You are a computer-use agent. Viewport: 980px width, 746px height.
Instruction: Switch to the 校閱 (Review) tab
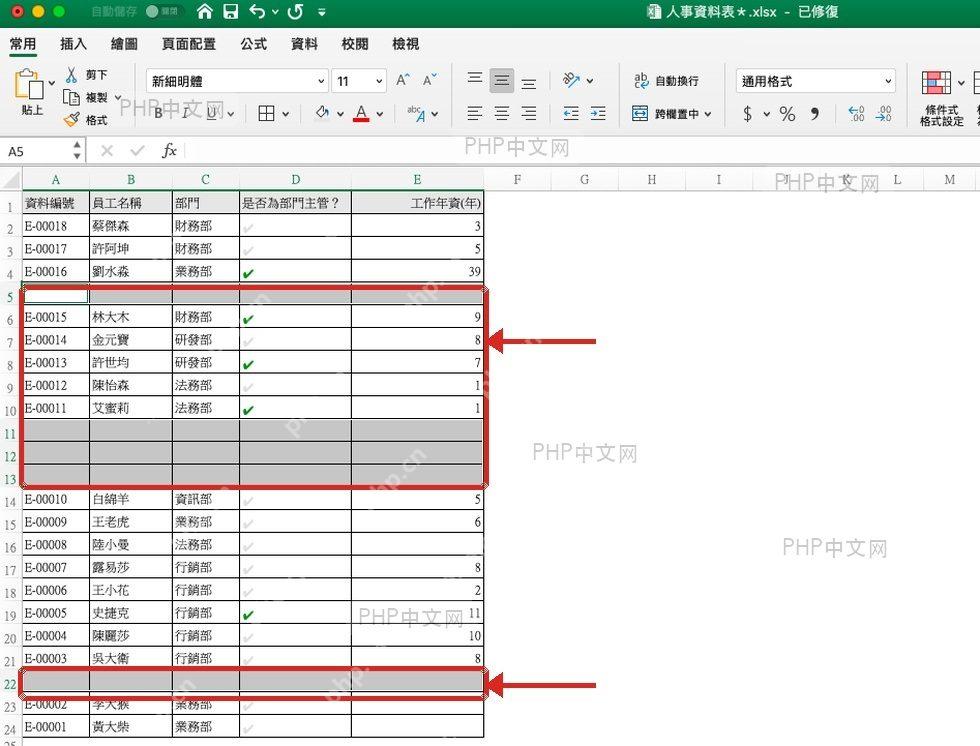click(354, 44)
